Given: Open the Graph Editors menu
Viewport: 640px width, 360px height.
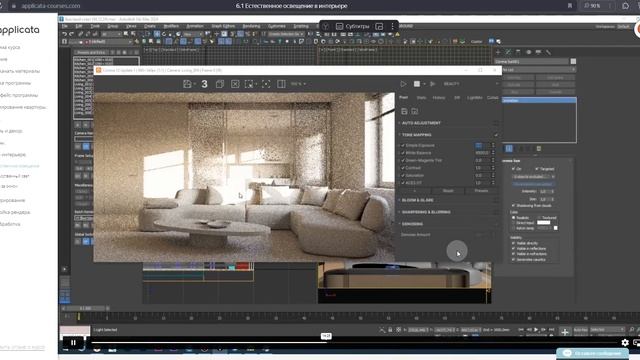Looking at the screenshot, I should 223,26.
